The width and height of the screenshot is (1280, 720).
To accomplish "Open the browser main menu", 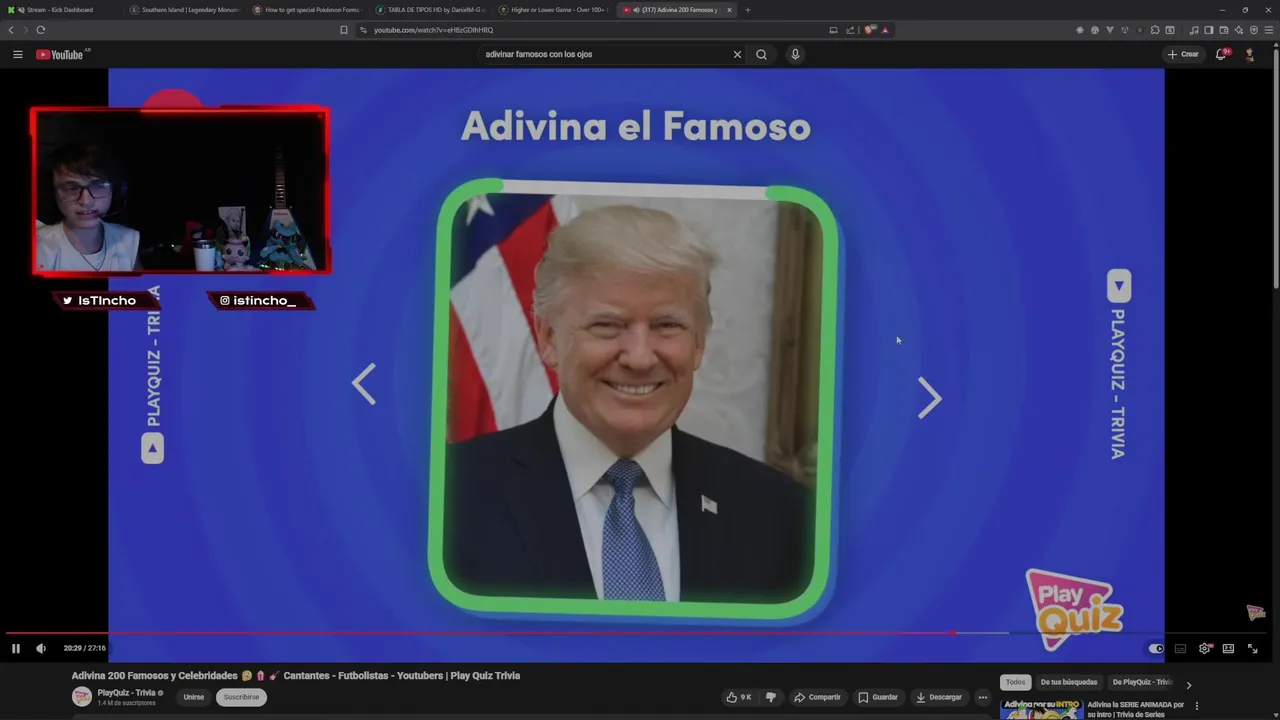I will coord(1269,30).
